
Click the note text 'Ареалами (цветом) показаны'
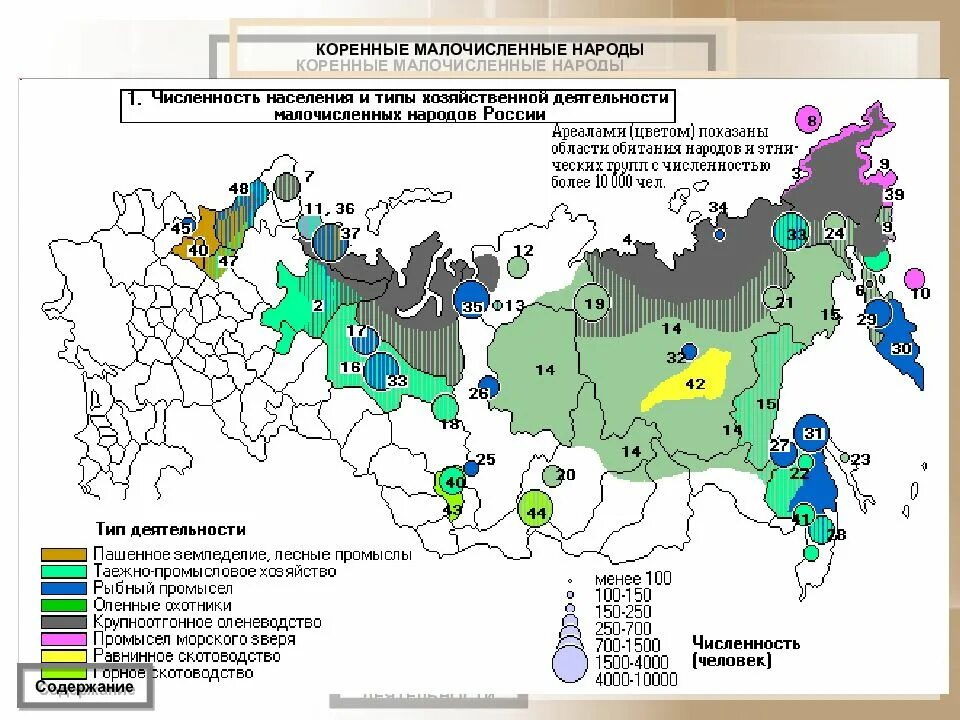pyautogui.click(x=660, y=132)
